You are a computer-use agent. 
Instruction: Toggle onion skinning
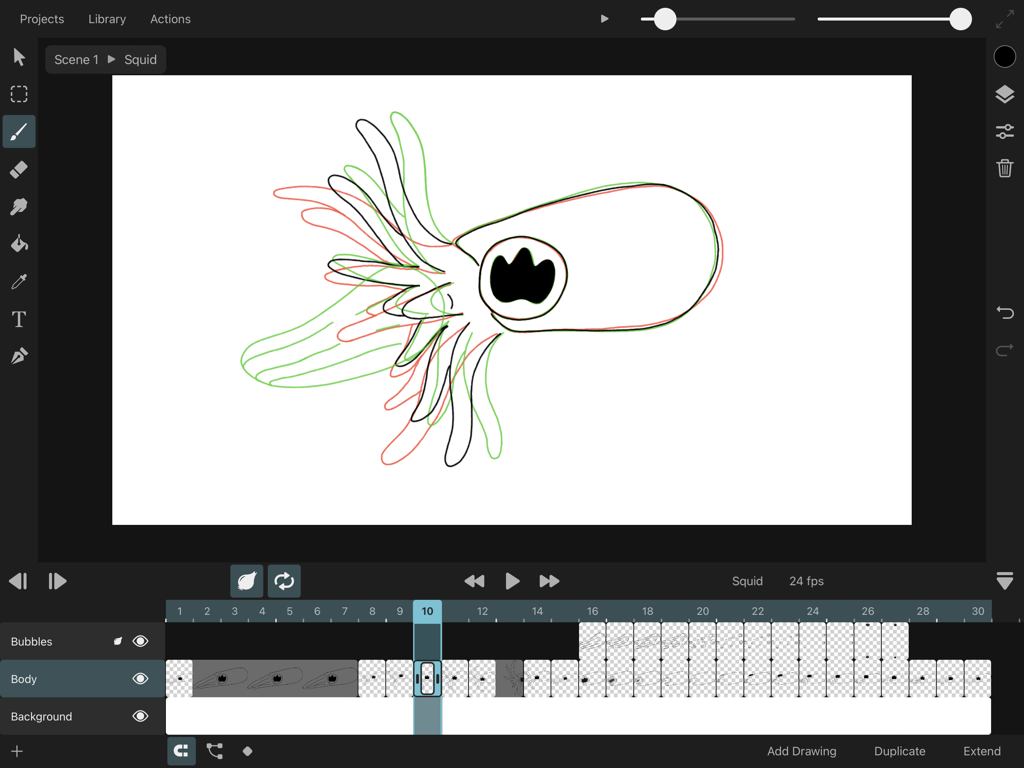[247, 581]
